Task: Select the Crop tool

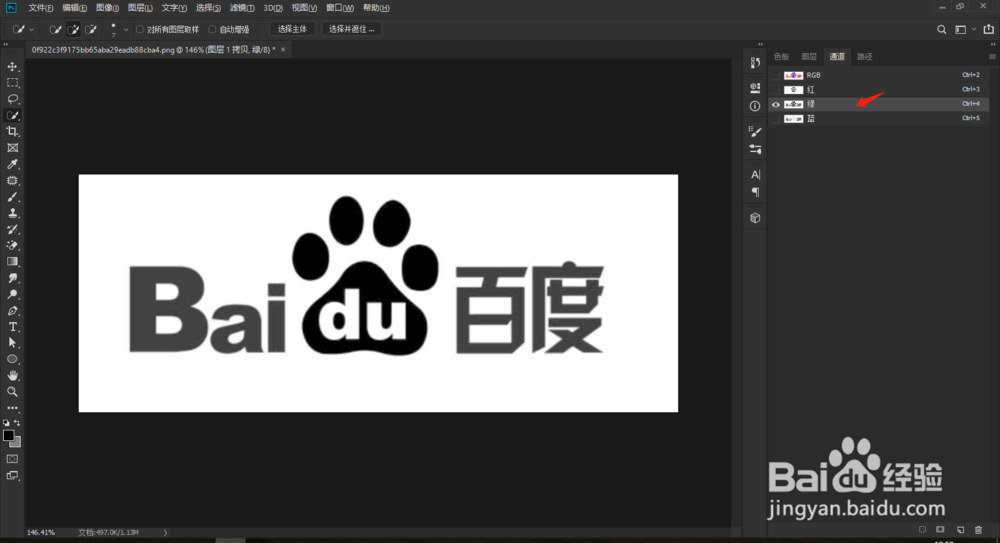Action: 12,131
